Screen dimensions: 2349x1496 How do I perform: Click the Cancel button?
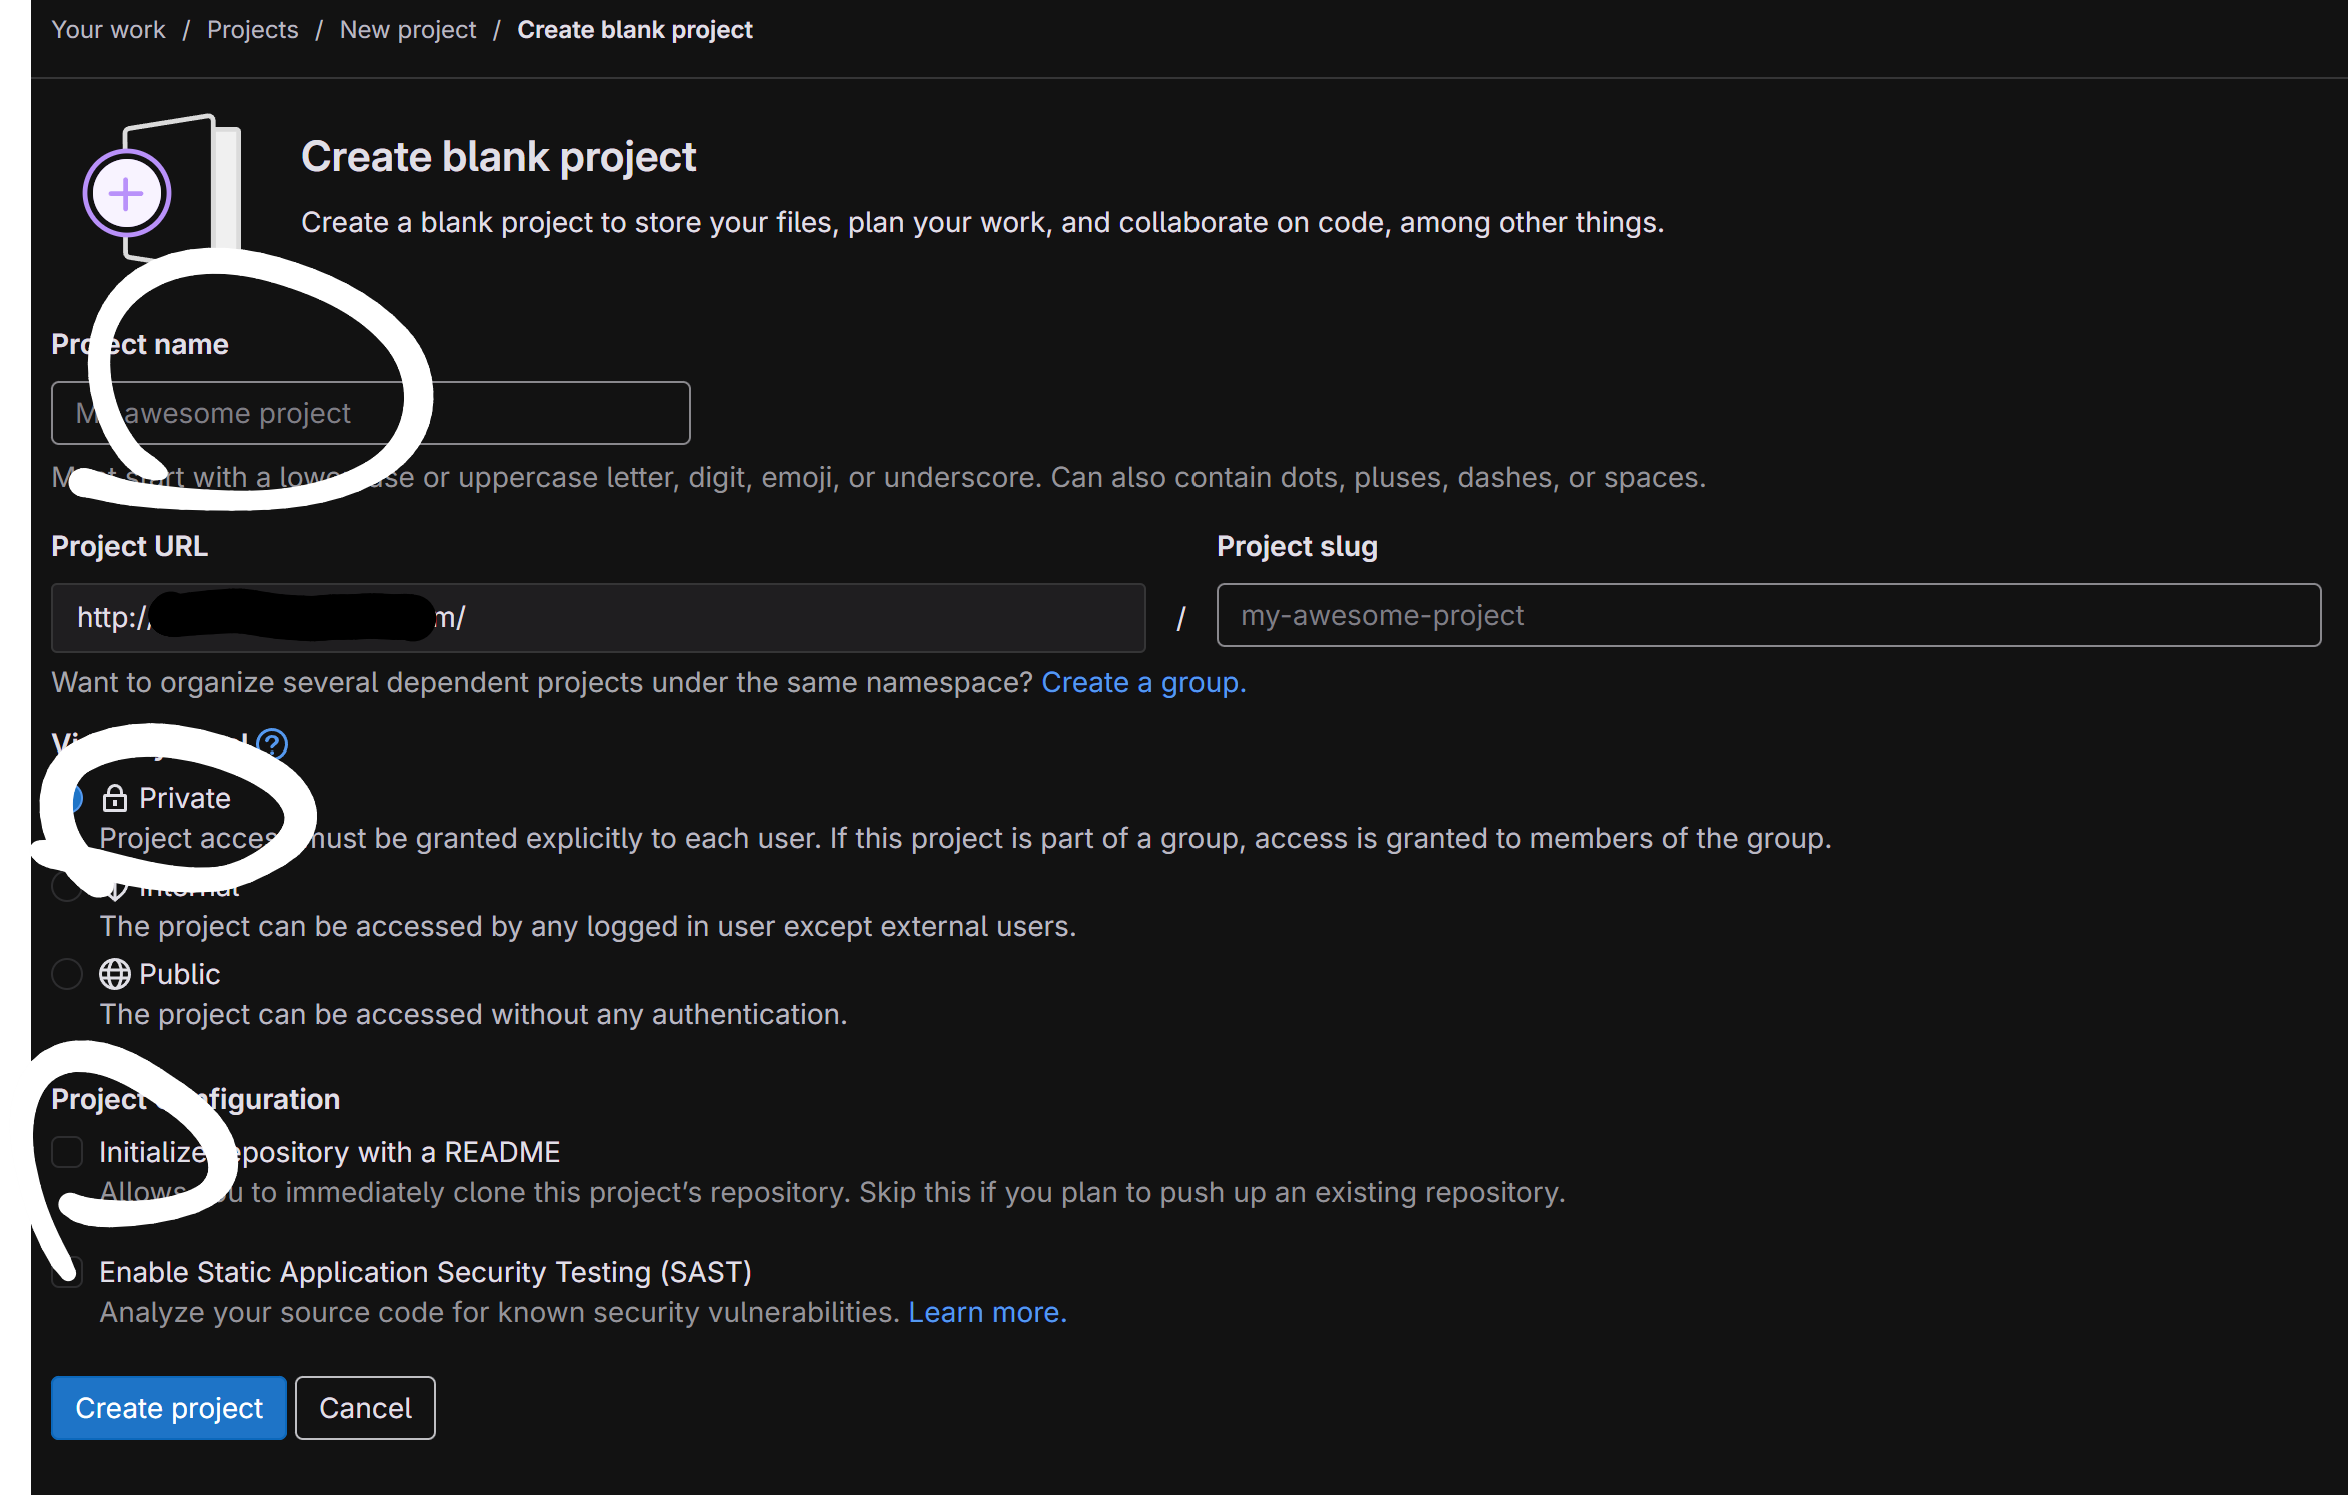pyautogui.click(x=365, y=1408)
